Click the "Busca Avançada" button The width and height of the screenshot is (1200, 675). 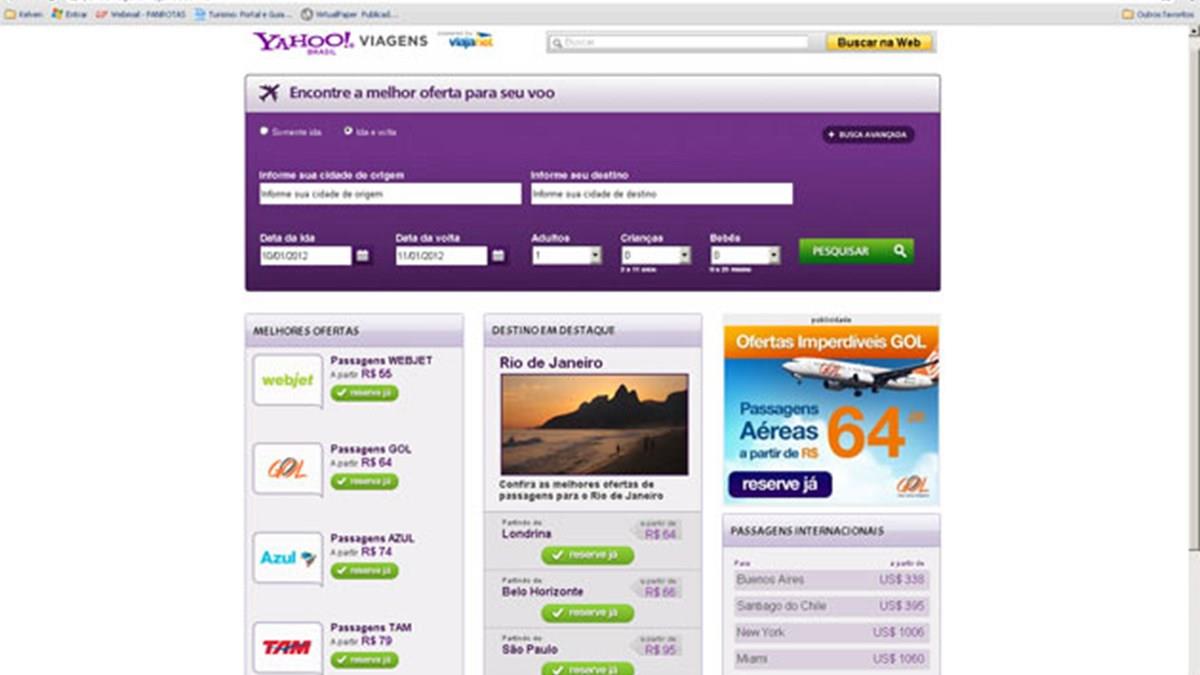pos(868,134)
